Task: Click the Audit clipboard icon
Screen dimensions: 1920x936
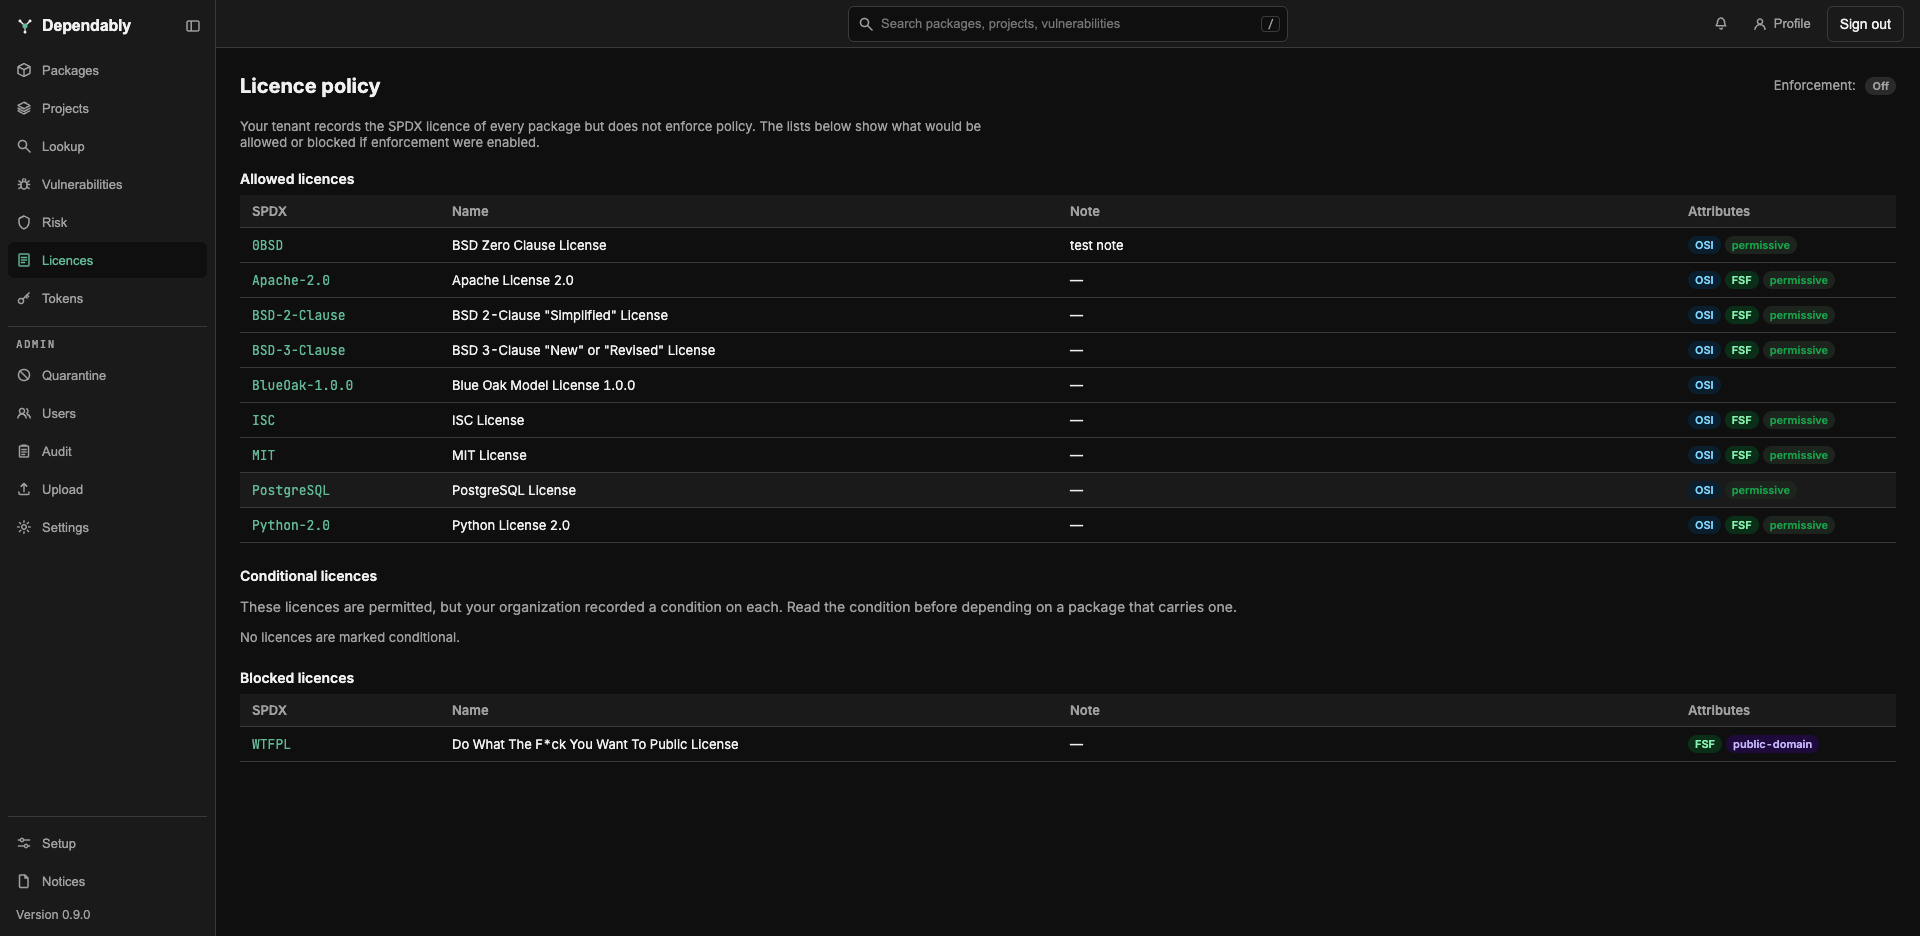Action: click(24, 451)
